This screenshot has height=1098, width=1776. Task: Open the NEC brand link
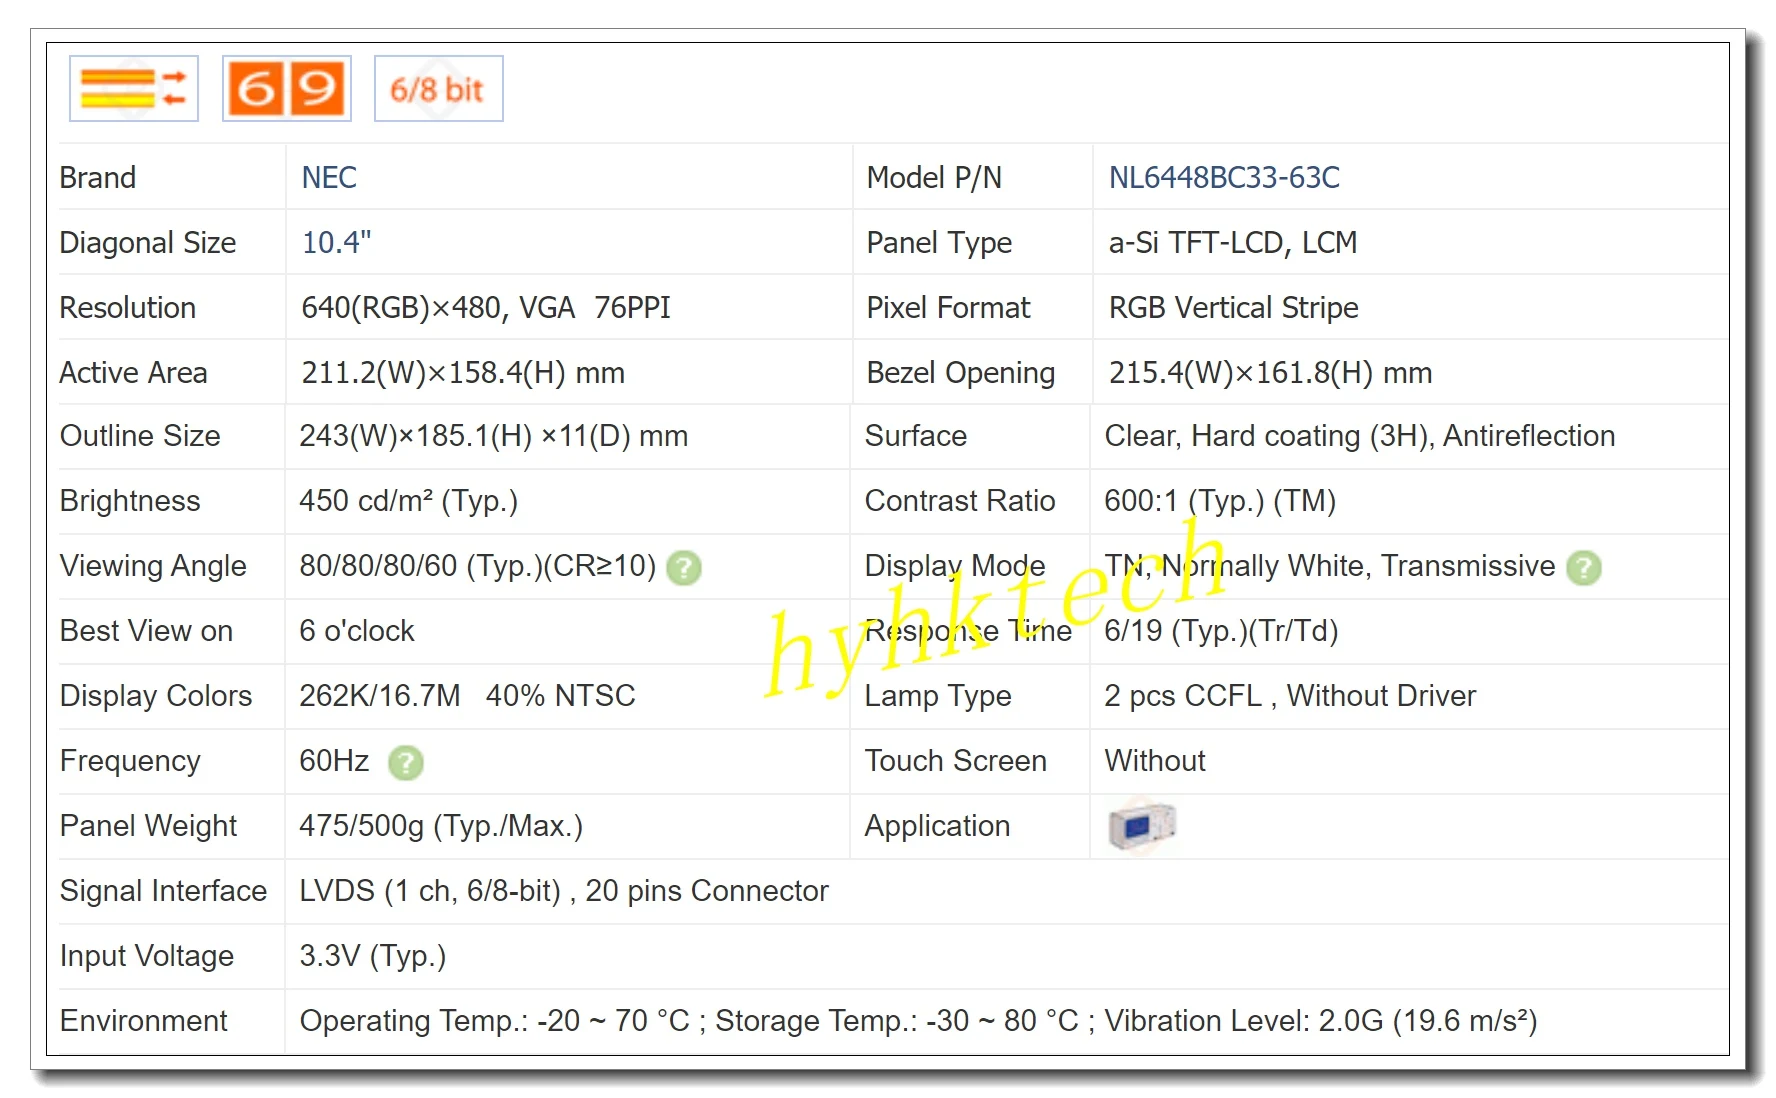(x=329, y=178)
